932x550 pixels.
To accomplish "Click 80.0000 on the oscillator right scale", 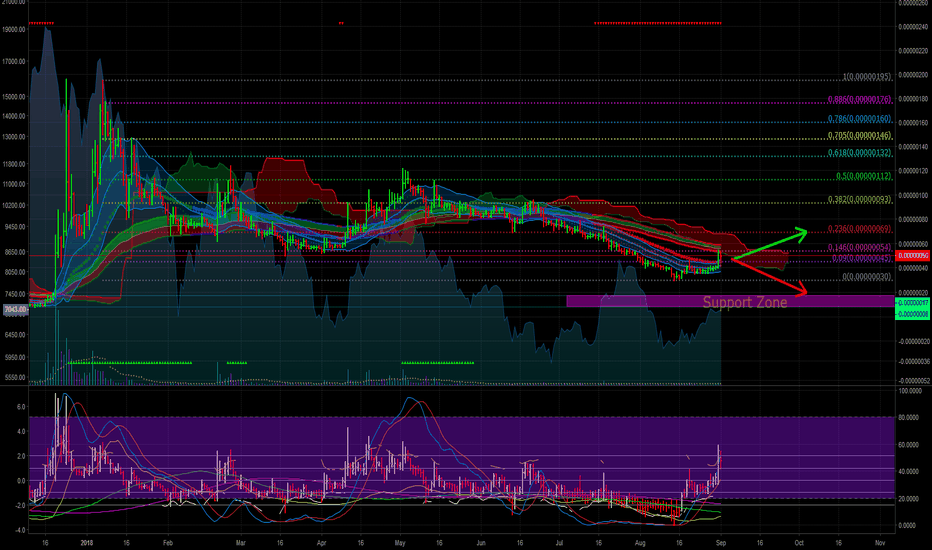I will click(911, 418).
